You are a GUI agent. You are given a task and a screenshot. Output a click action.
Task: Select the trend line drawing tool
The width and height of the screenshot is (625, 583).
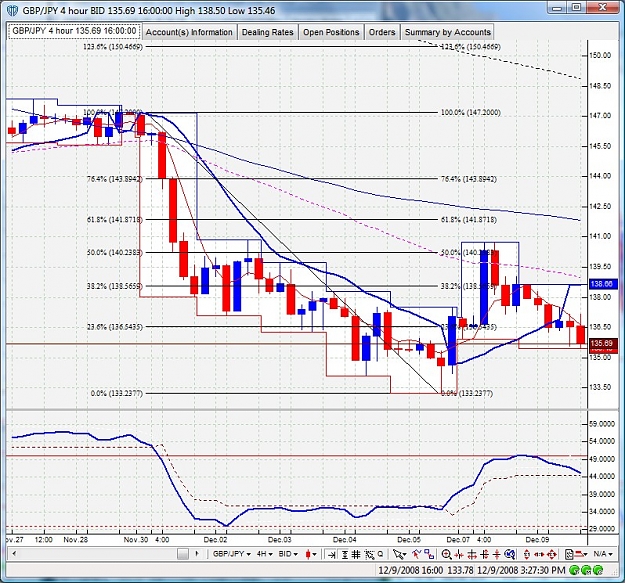point(417,554)
